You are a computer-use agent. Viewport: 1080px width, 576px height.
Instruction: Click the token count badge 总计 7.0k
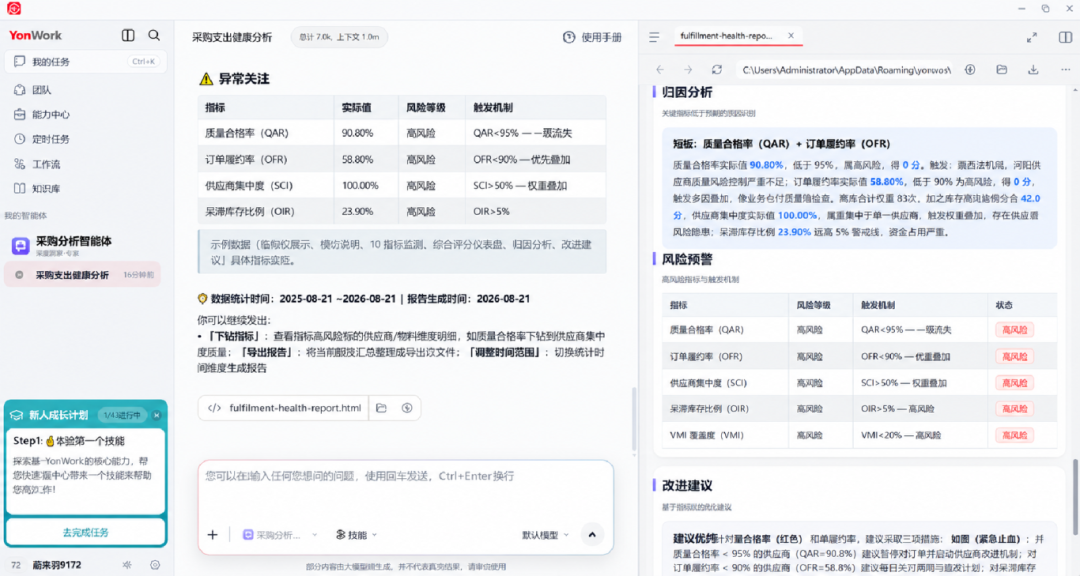[340, 37]
